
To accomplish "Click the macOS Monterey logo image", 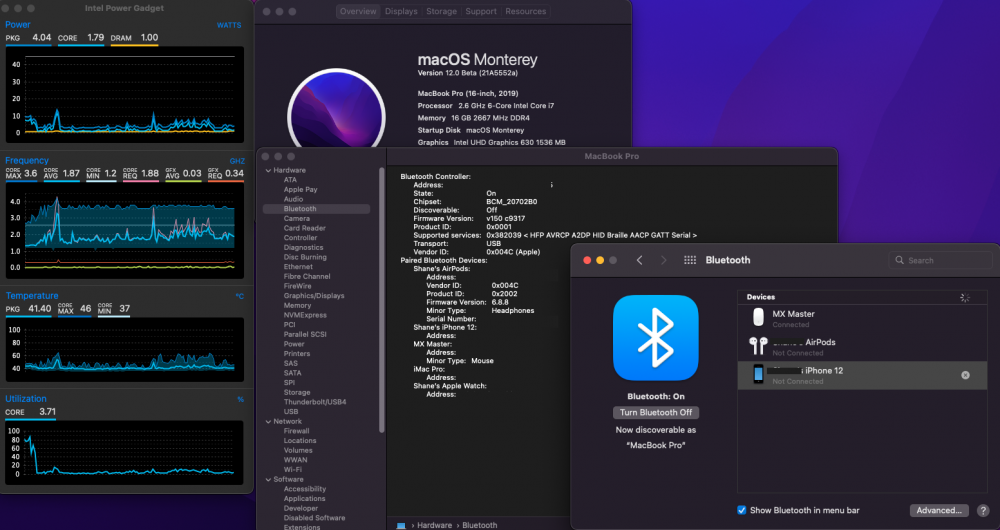I will (x=336, y=110).
